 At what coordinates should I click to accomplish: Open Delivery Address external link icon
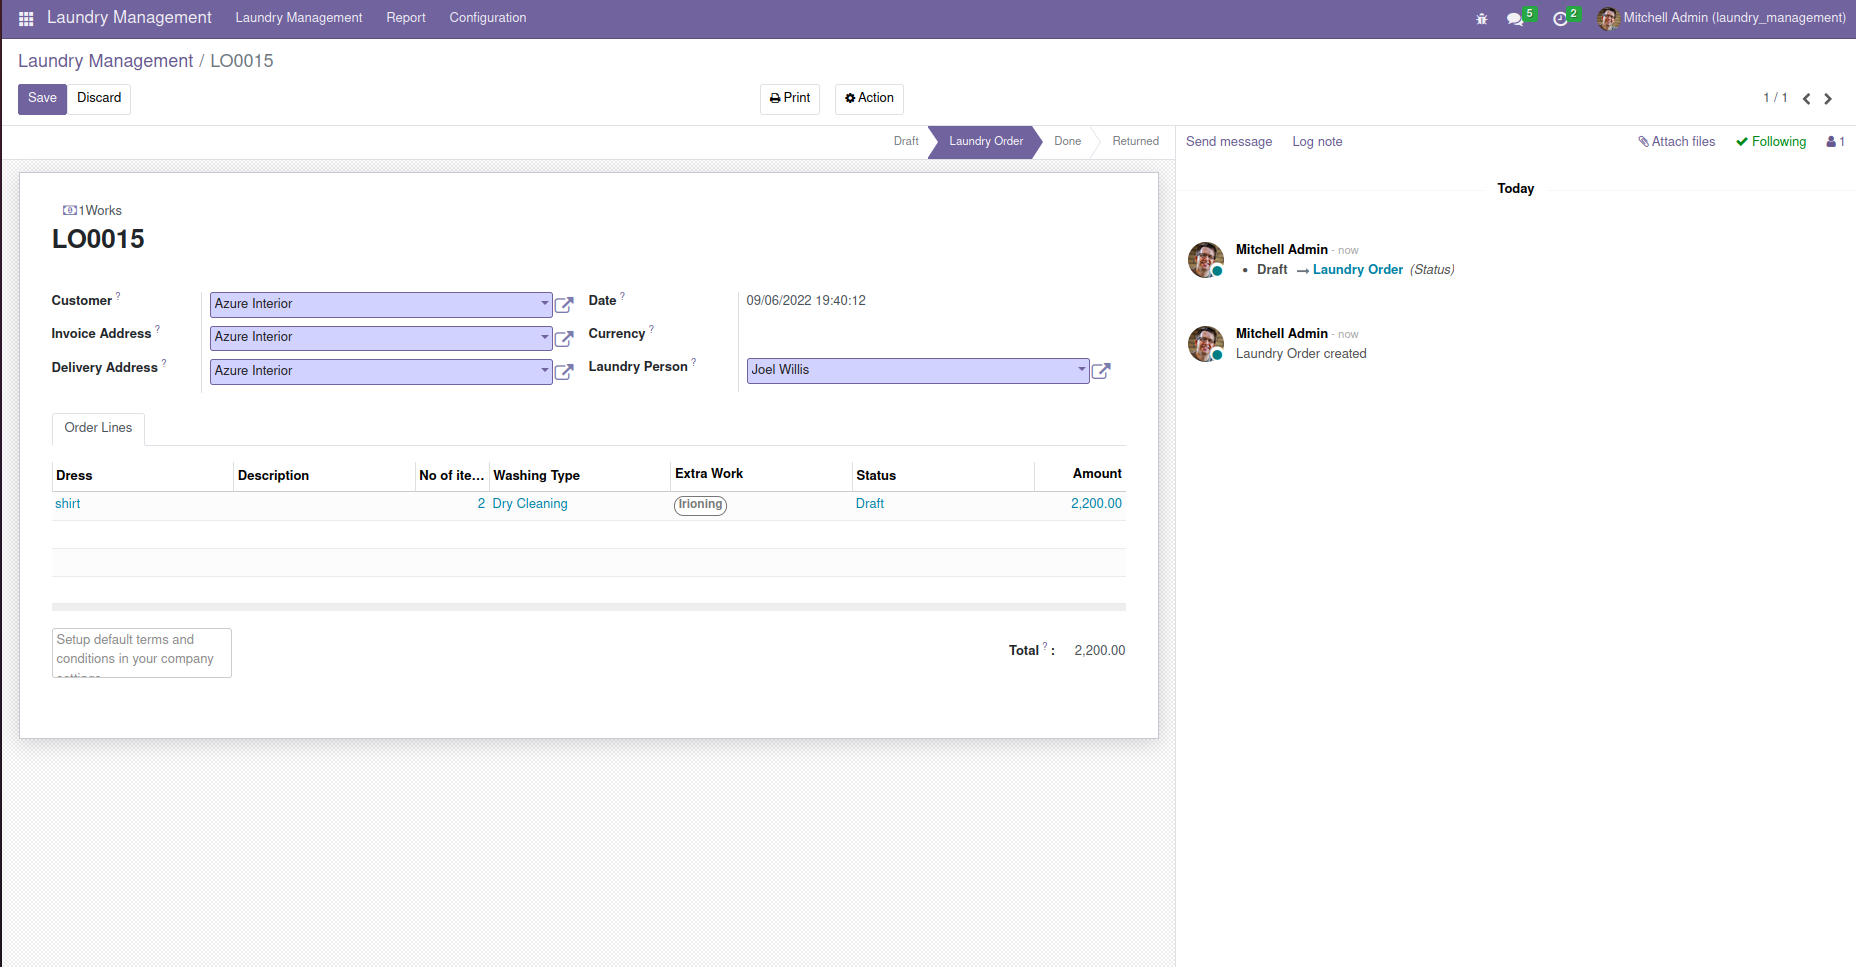pyautogui.click(x=564, y=372)
